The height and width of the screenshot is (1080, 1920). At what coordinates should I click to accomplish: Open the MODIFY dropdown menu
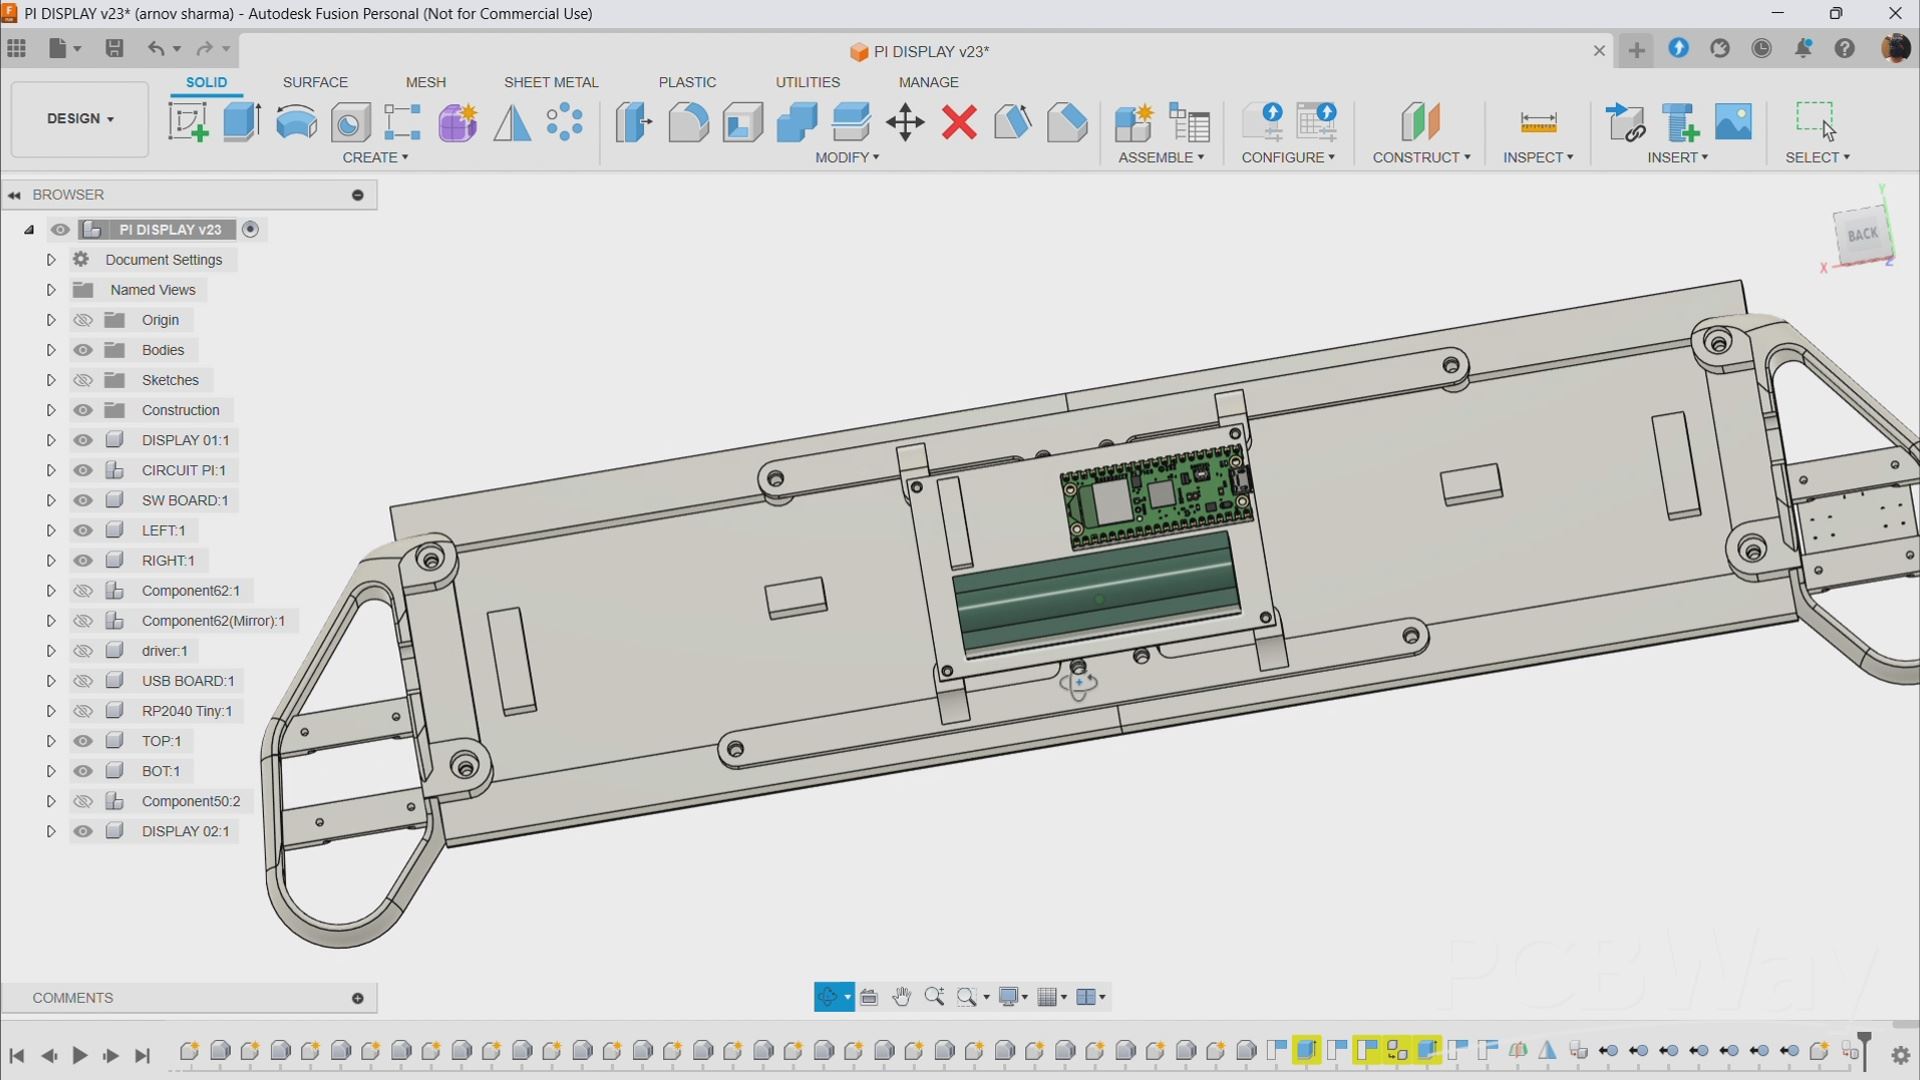(846, 157)
